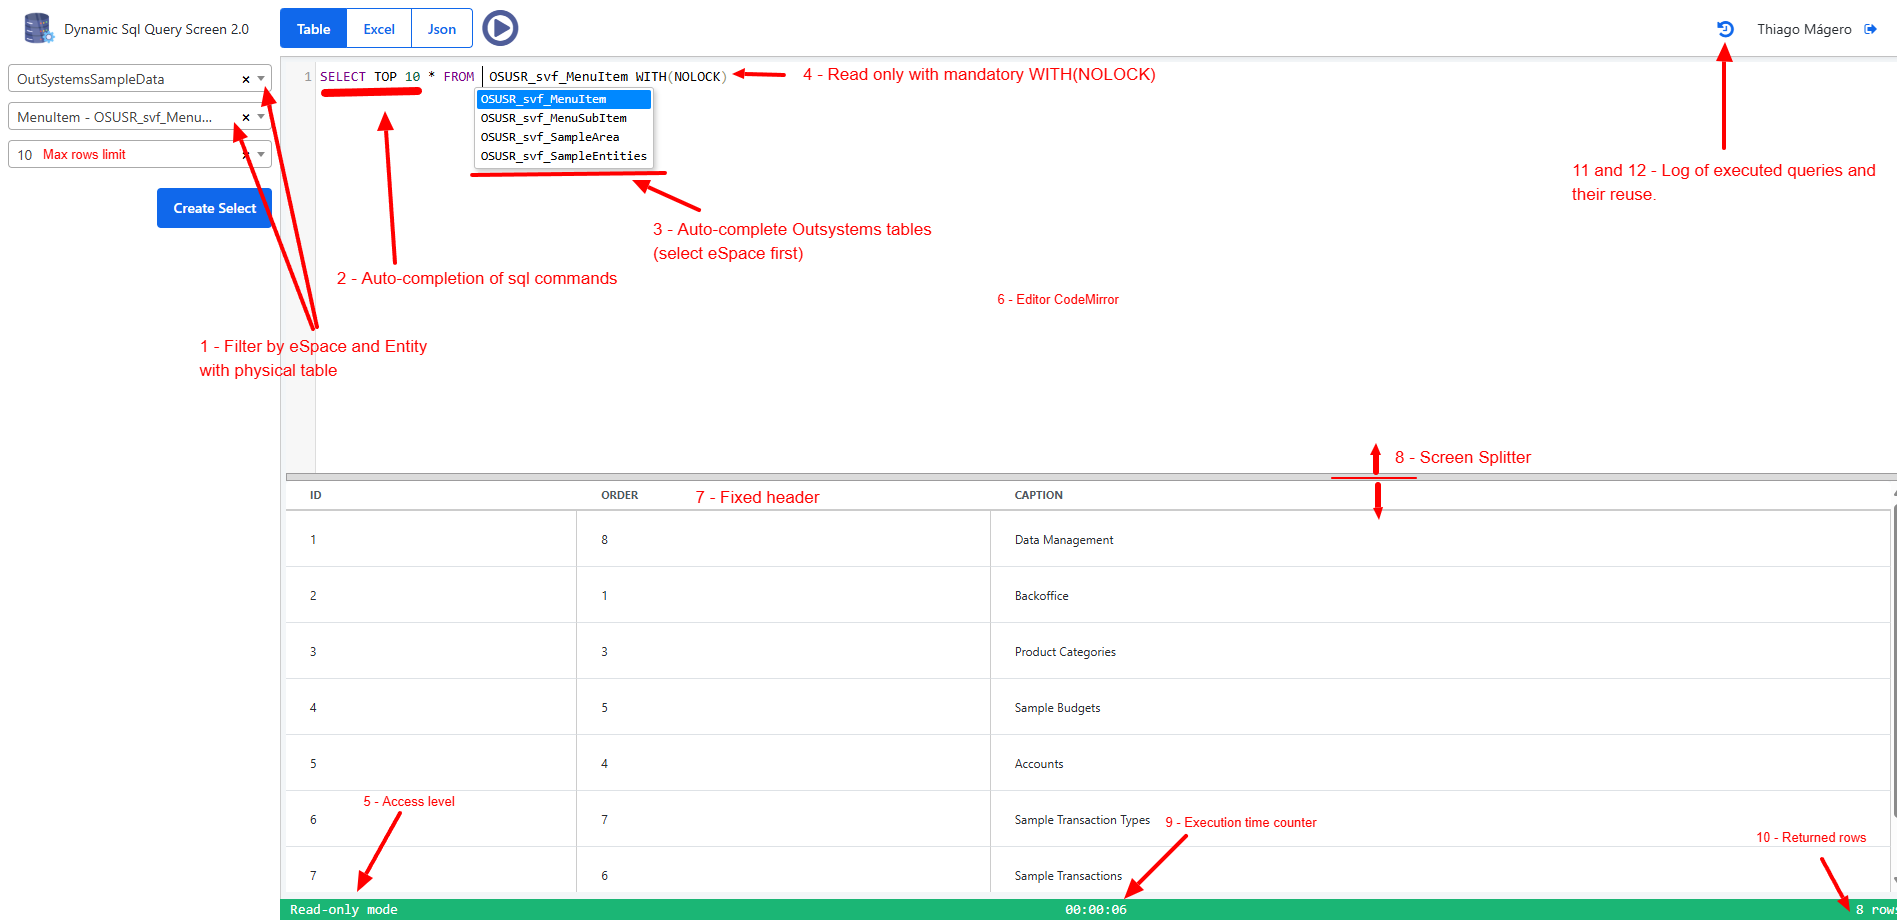The height and width of the screenshot is (920, 1897).
Task: Switch to the Table output tab
Action: click(x=313, y=29)
